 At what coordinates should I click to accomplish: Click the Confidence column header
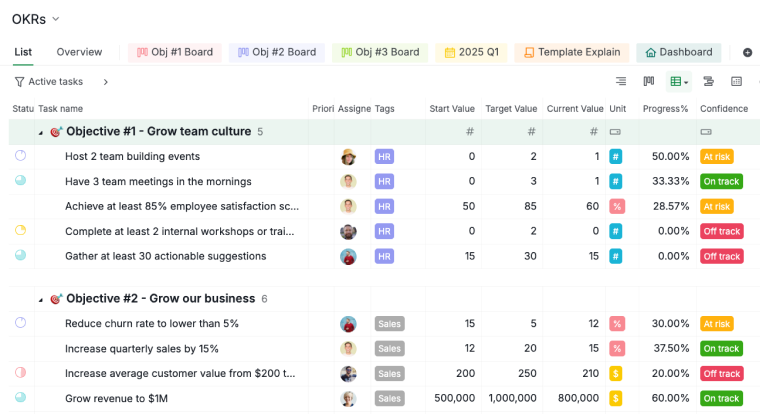724,109
